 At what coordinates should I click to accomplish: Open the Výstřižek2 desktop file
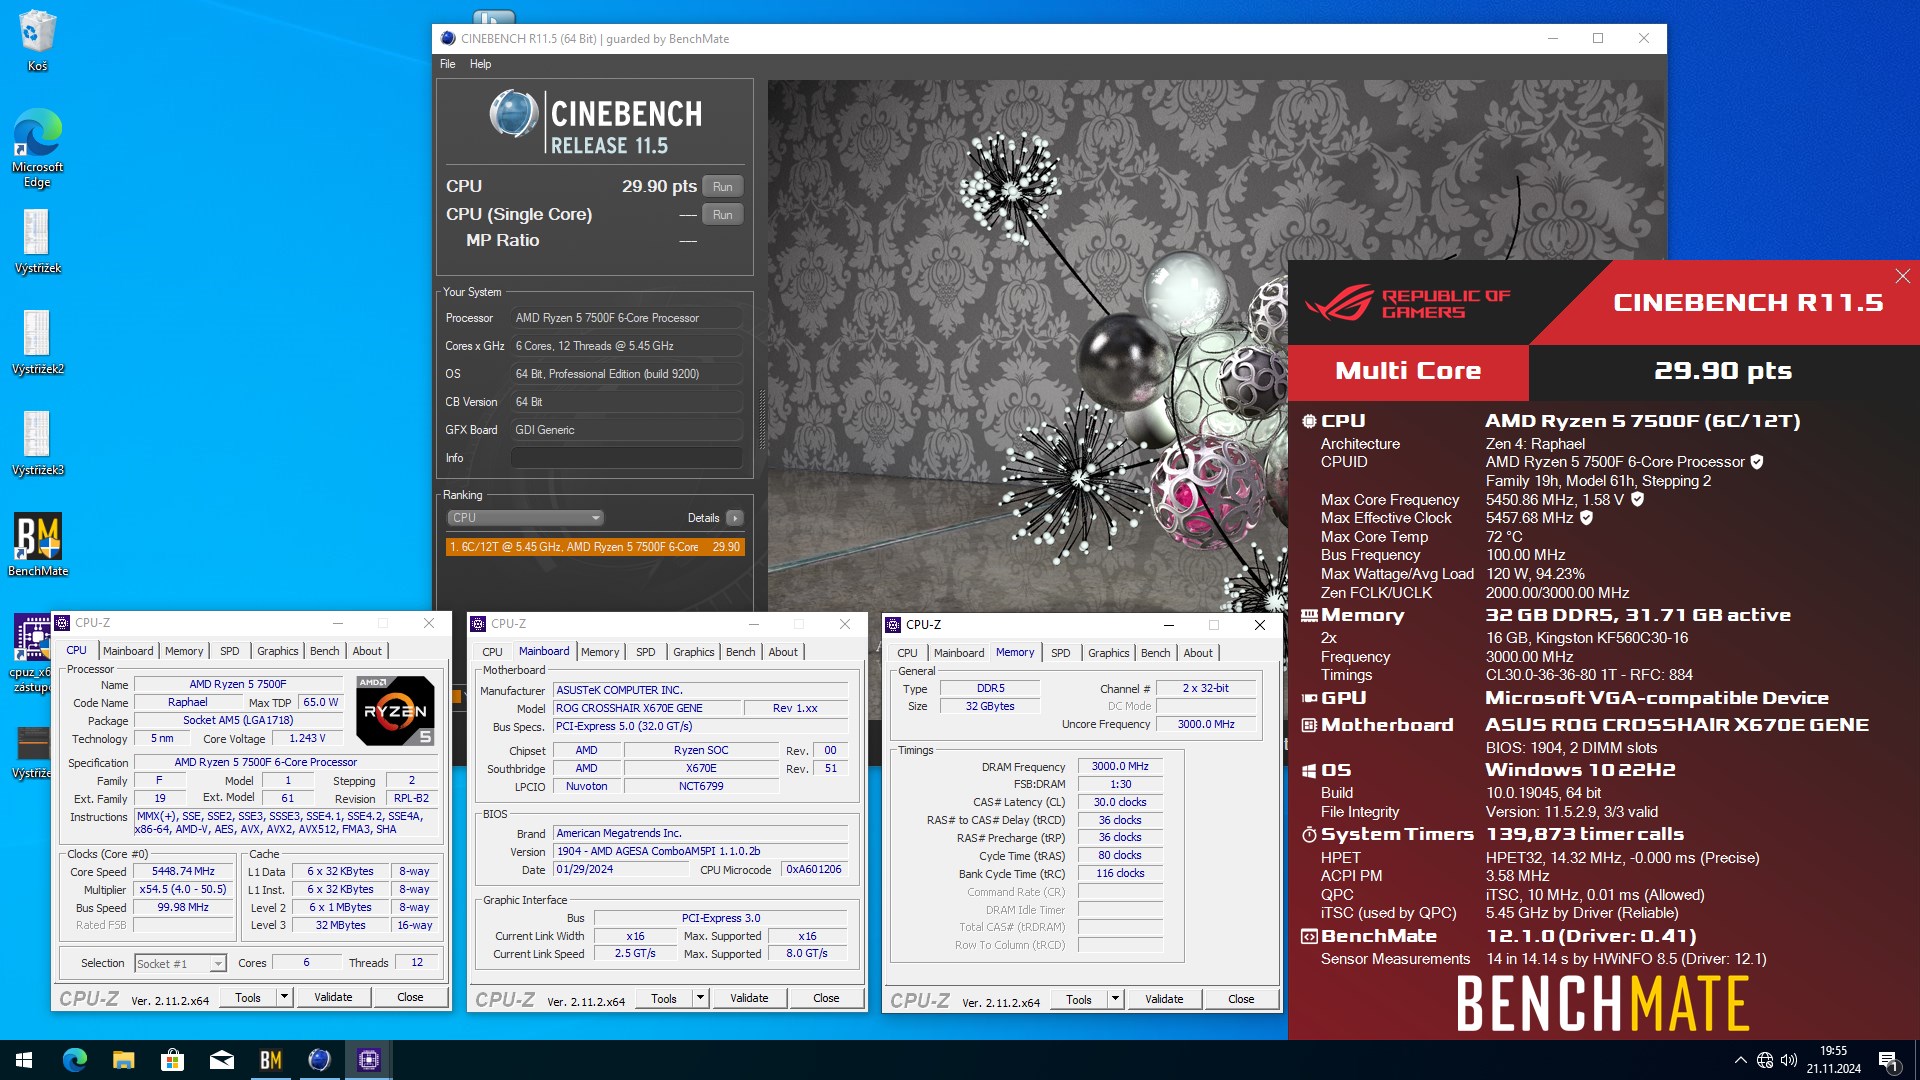[x=37, y=342]
